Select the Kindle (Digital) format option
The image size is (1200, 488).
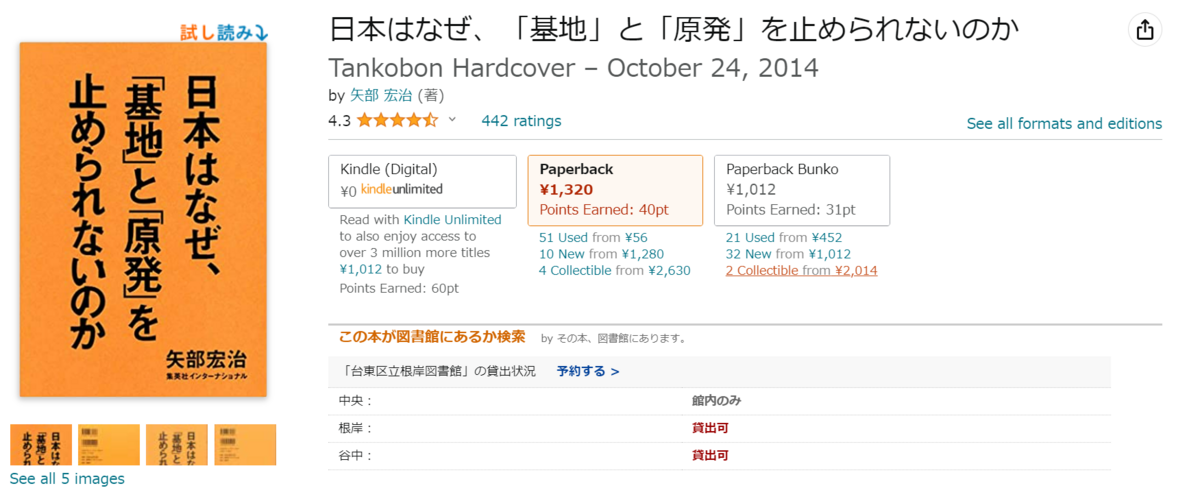click(x=422, y=180)
